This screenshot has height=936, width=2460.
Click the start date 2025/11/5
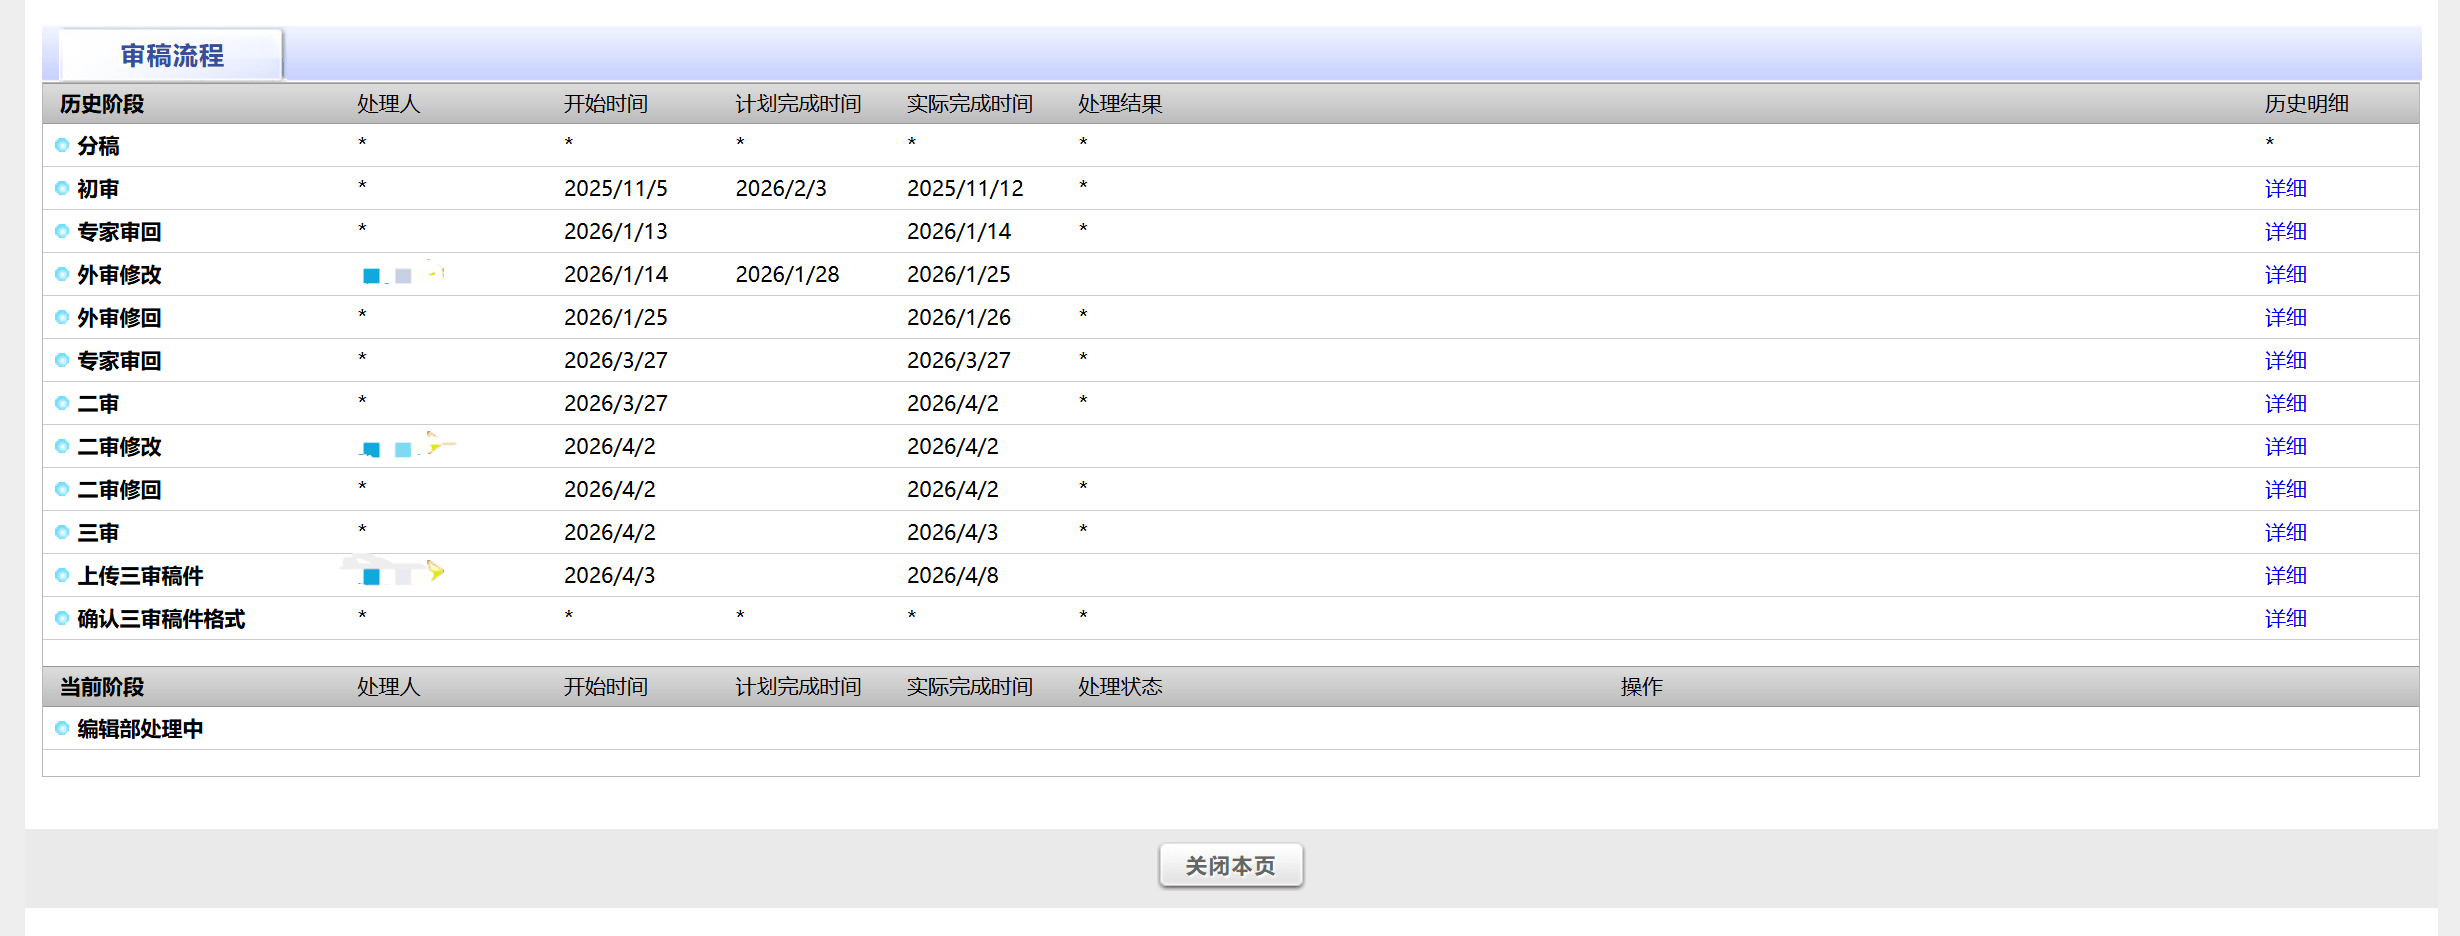pos(616,188)
